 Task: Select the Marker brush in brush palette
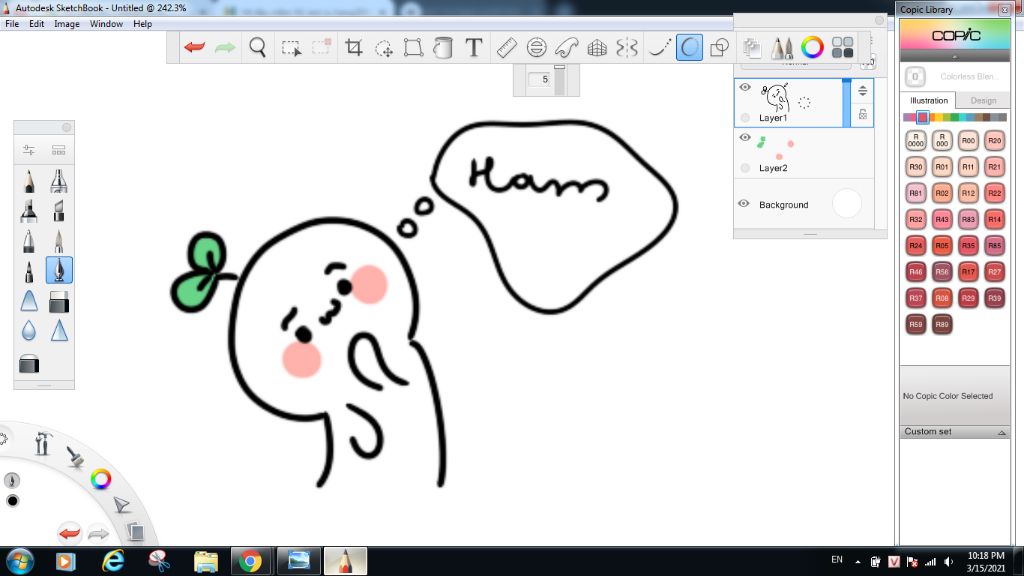point(29,211)
